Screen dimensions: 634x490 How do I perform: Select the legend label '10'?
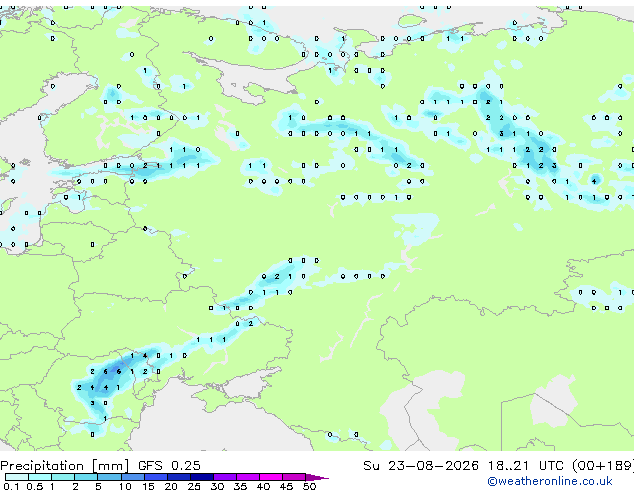pos(125,486)
